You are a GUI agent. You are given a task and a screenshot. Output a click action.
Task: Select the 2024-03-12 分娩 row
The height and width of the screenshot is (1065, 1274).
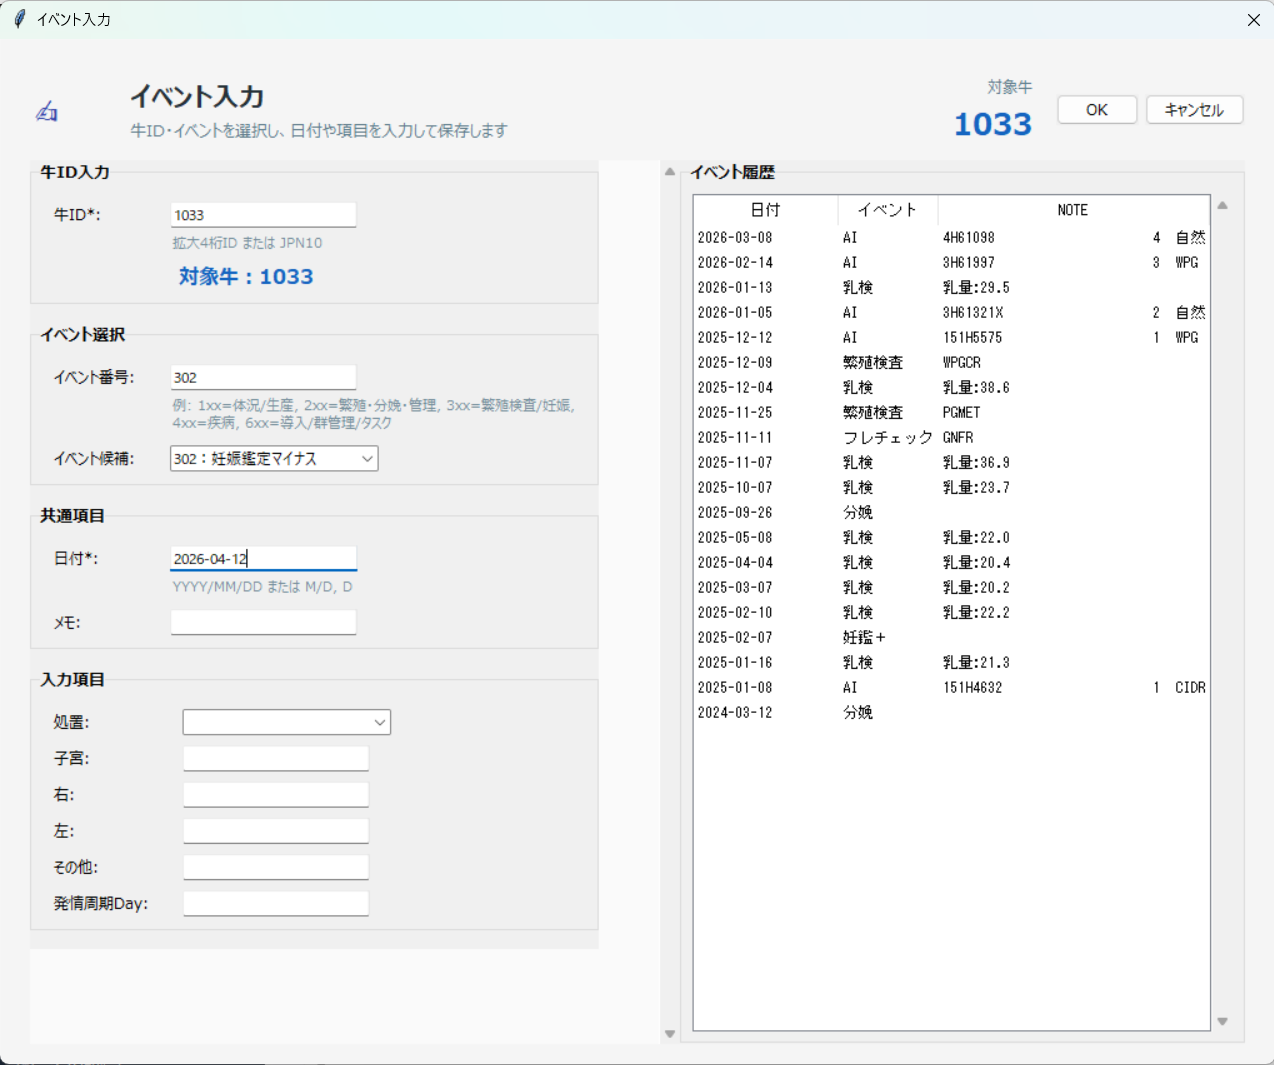[951, 713]
